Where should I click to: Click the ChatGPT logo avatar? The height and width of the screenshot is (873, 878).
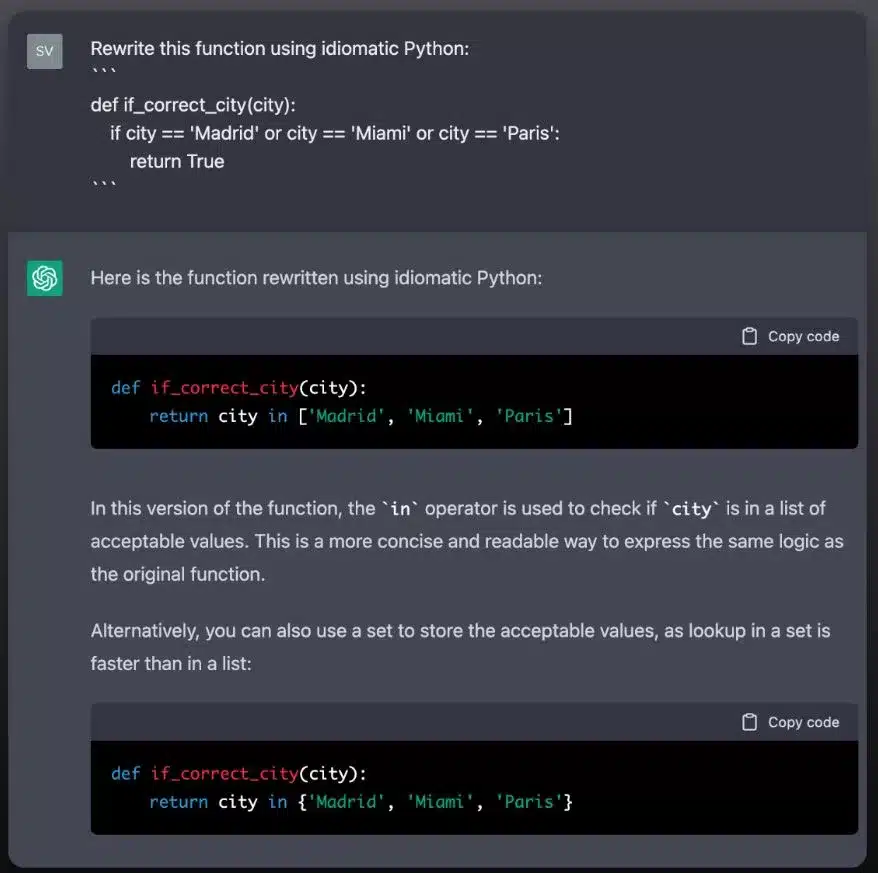point(45,278)
